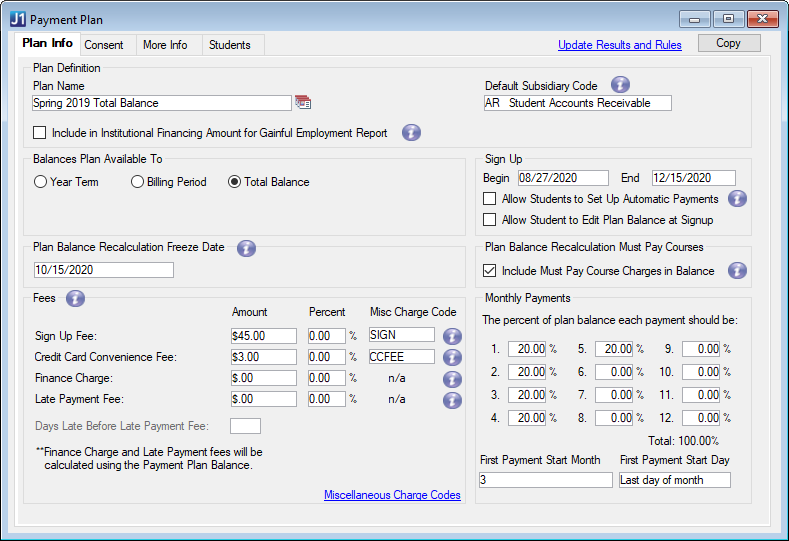Check Allow Student to Edit Plan Balance at Signup

[x=490, y=220]
